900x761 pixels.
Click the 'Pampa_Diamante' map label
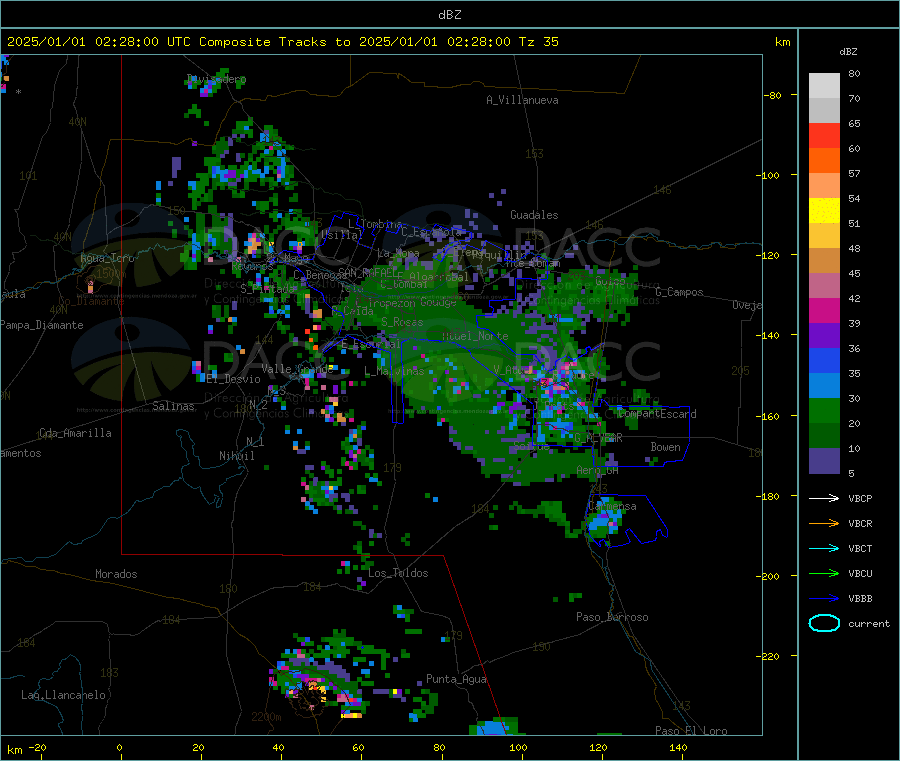click(x=41, y=325)
